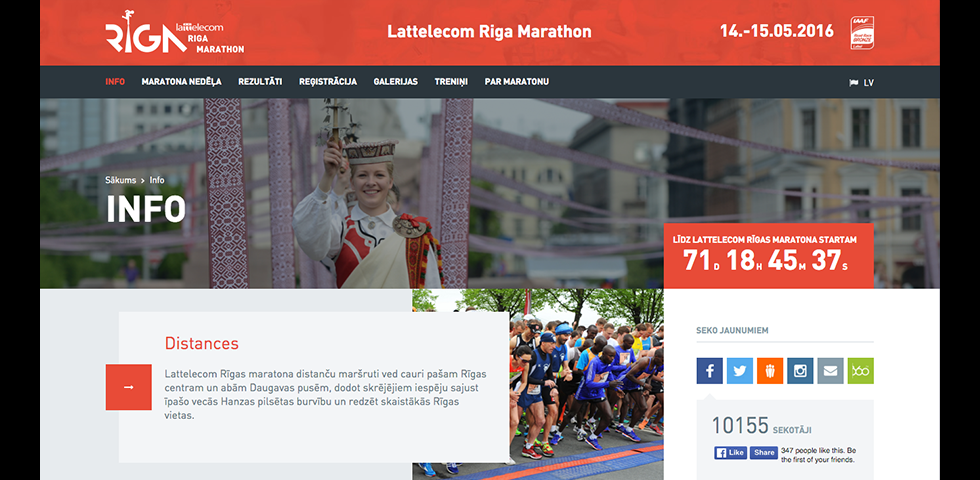Open the LV language selector

coord(862,82)
